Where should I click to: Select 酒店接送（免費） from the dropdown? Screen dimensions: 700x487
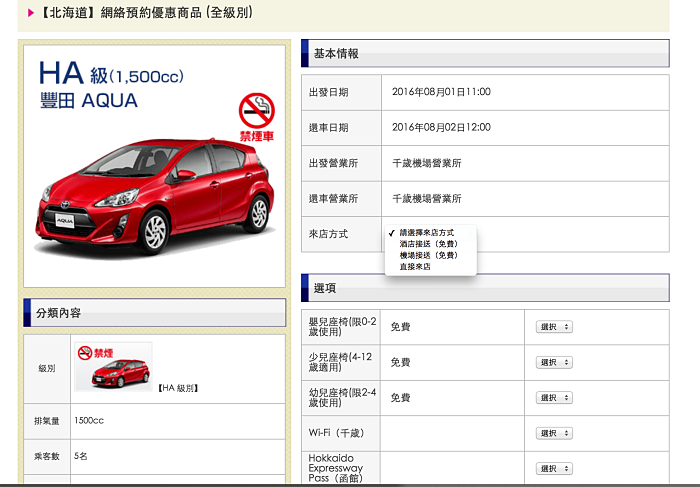(429, 244)
